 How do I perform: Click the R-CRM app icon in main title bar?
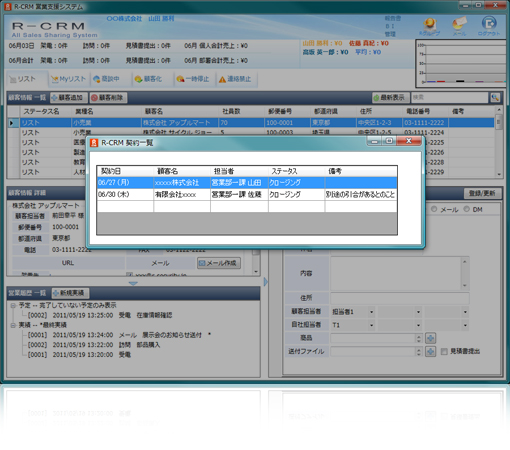pyautogui.click(x=8, y=7)
